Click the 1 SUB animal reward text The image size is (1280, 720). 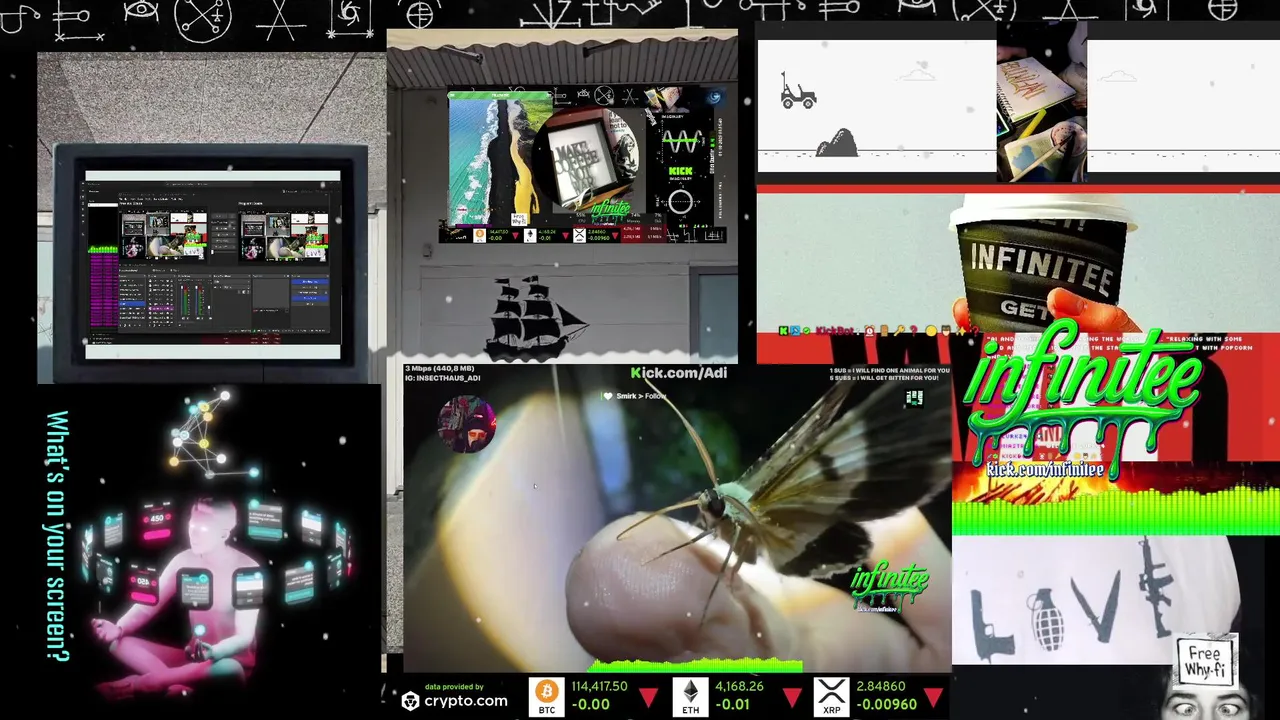click(889, 370)
